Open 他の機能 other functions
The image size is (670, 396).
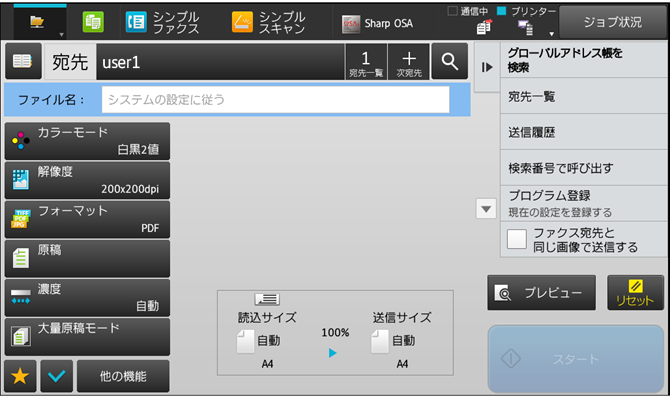(123, 376)
